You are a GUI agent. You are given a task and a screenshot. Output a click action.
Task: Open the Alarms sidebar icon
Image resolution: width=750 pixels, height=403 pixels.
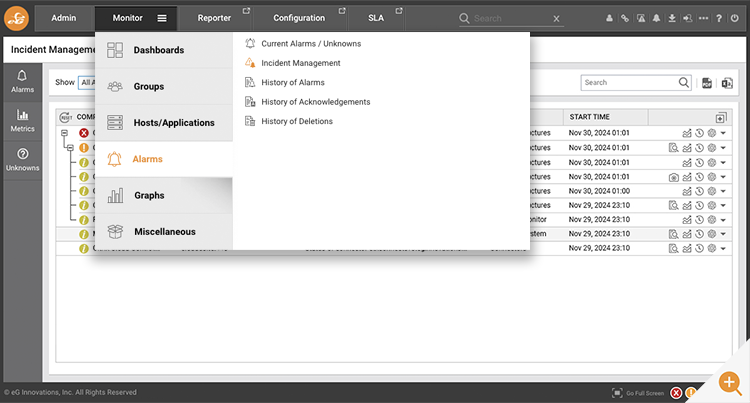pos(22,81)
